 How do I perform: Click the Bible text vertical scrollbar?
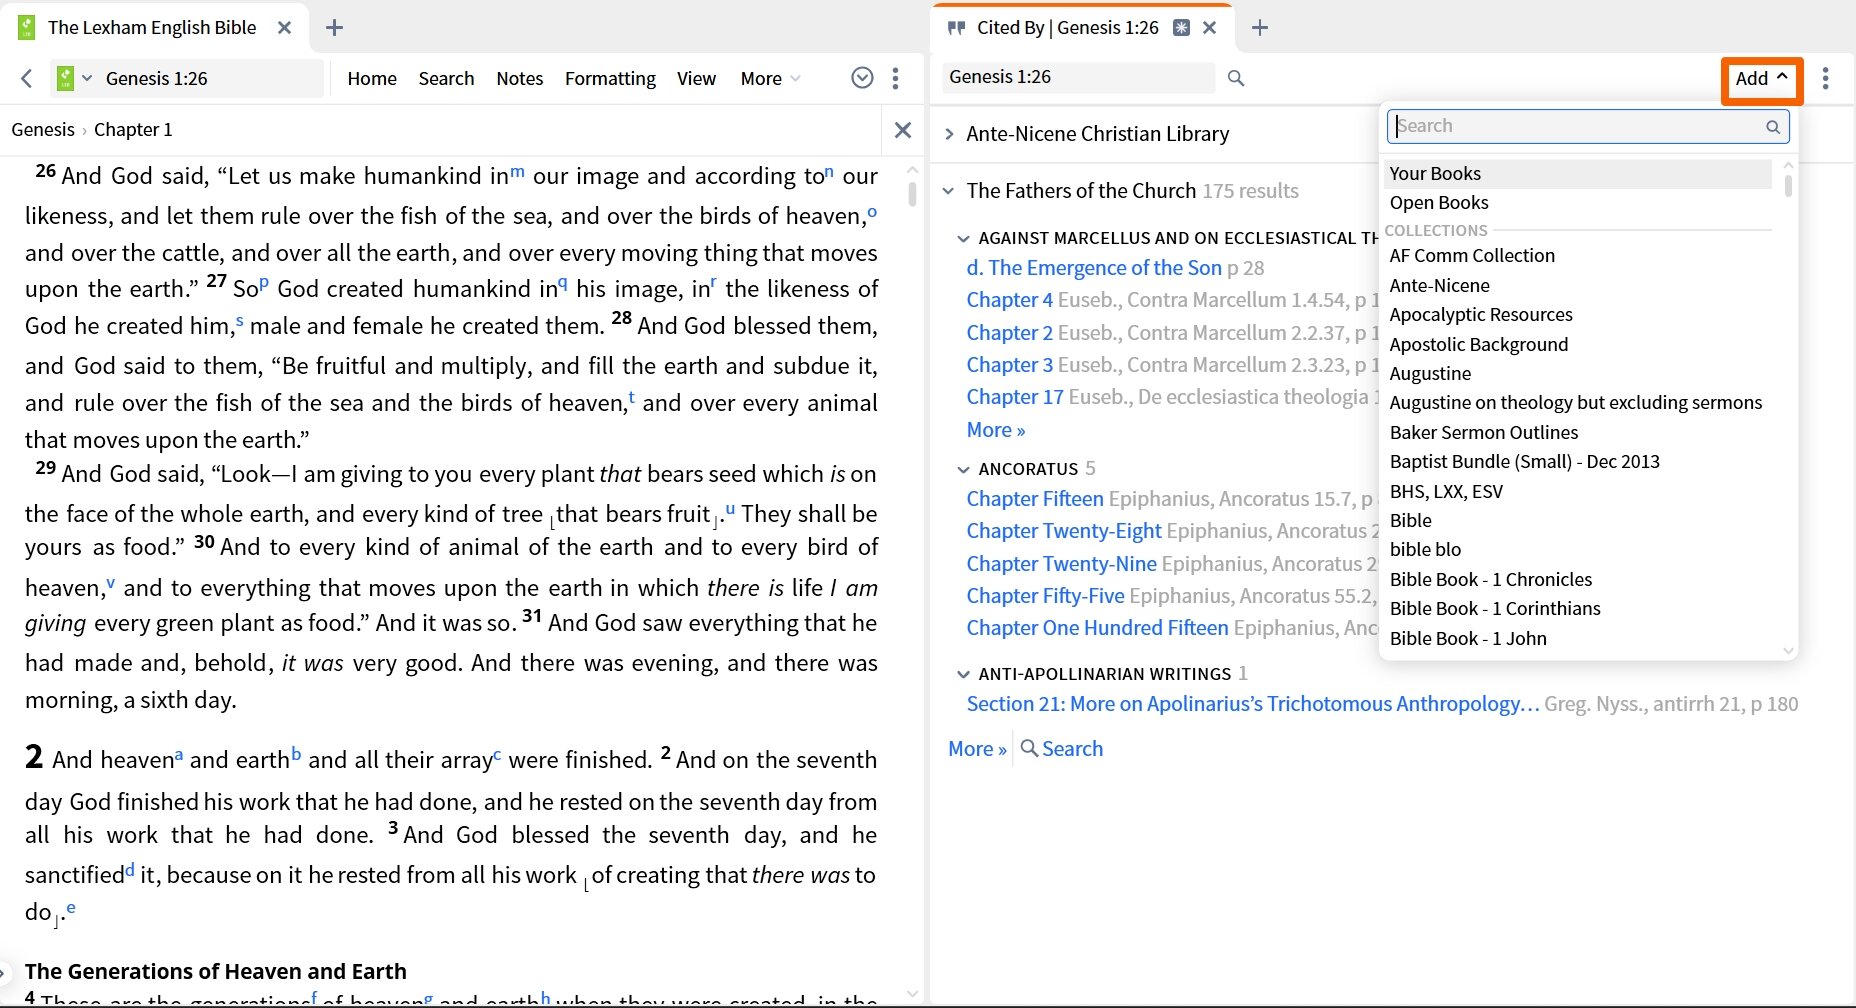click(912, 193)
